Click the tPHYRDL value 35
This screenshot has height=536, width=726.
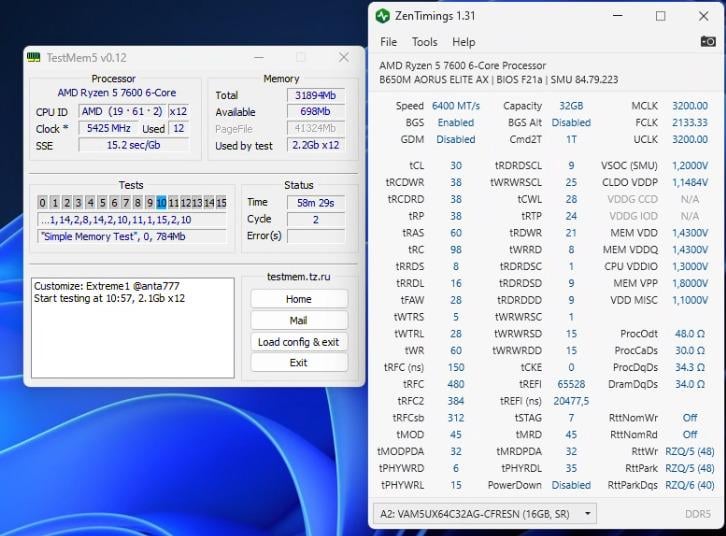[571, 468]
